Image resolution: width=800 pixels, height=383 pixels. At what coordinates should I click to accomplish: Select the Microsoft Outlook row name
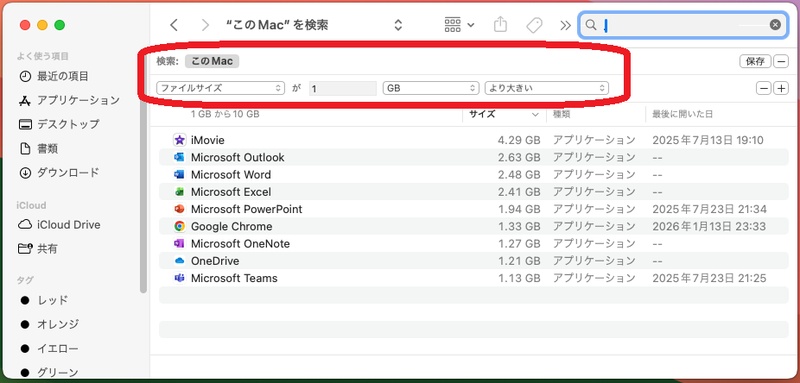[x=238, y=158]
